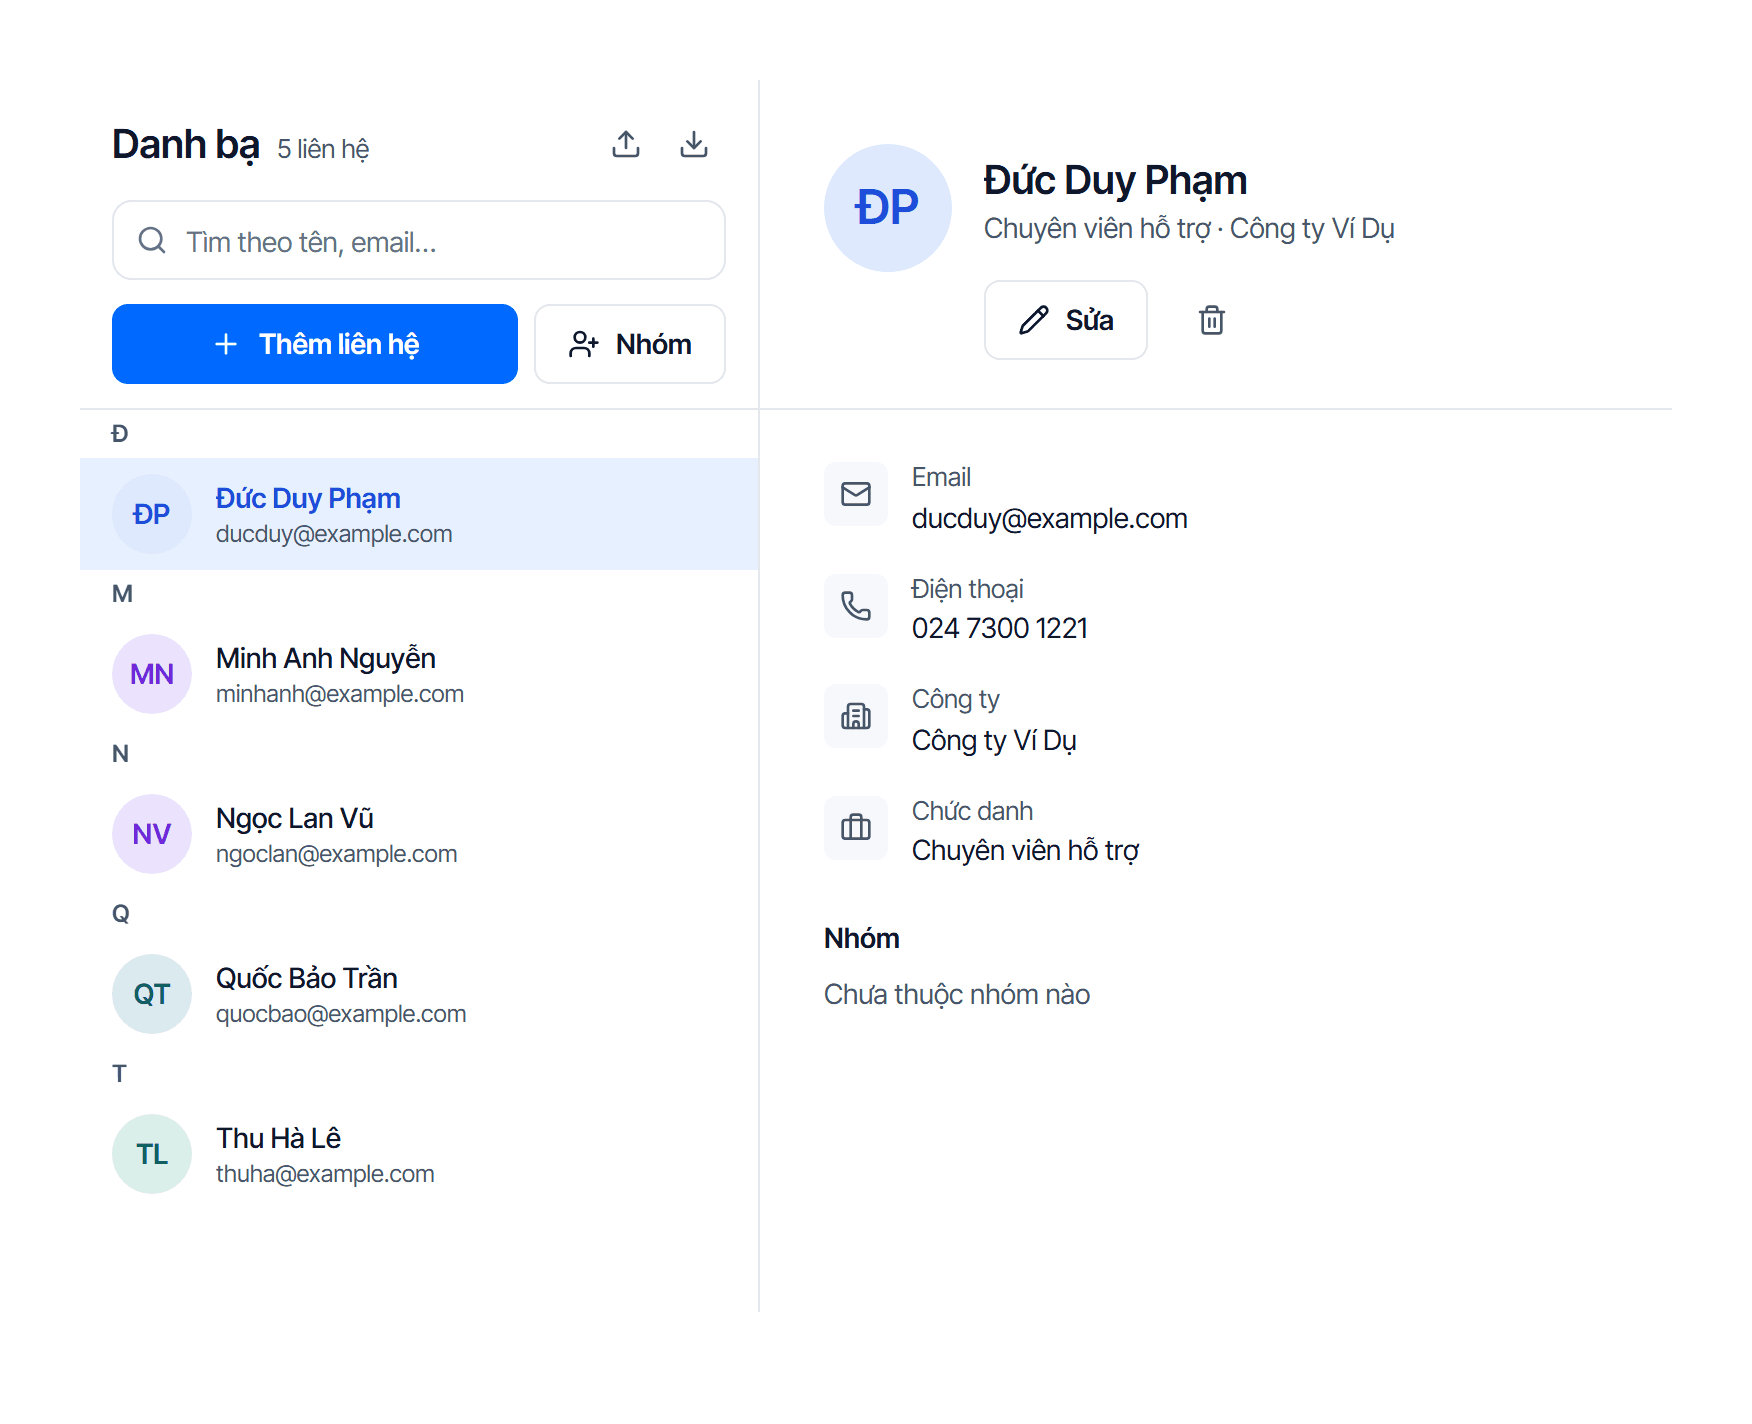Click the envelope icon beside Email
This screenshot has width=1752, height=1424.
point(856,494)
